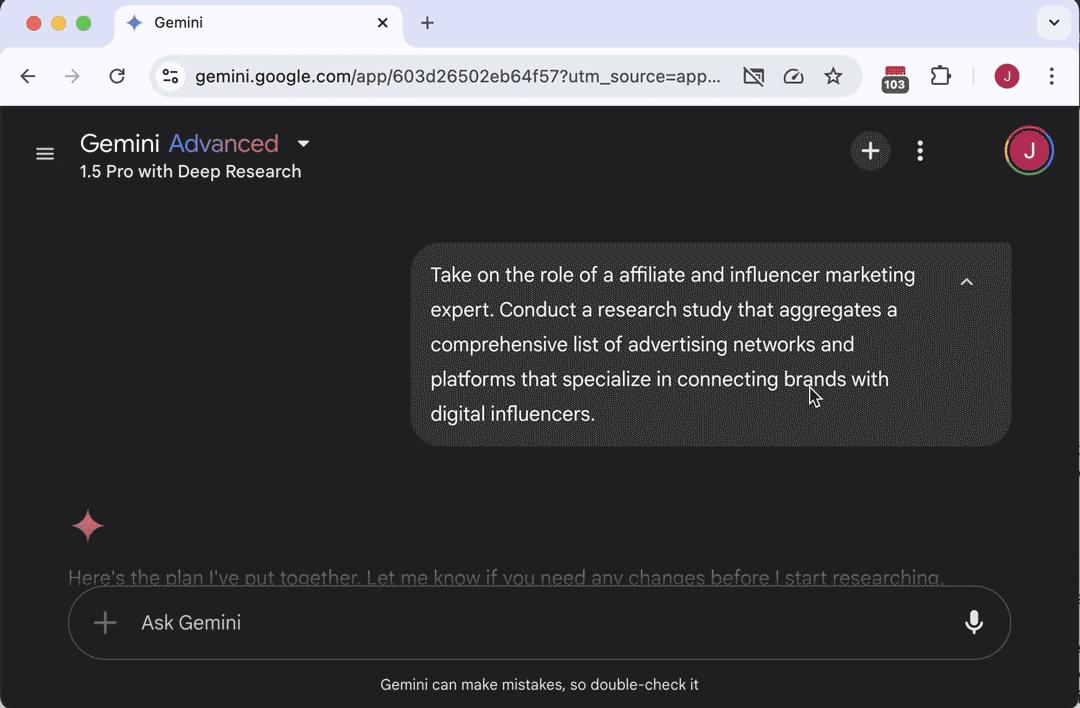Viewport: 1080px width, 708px height.
Task: Add attachment with plus in prompt box
Action: coord(105,623)
